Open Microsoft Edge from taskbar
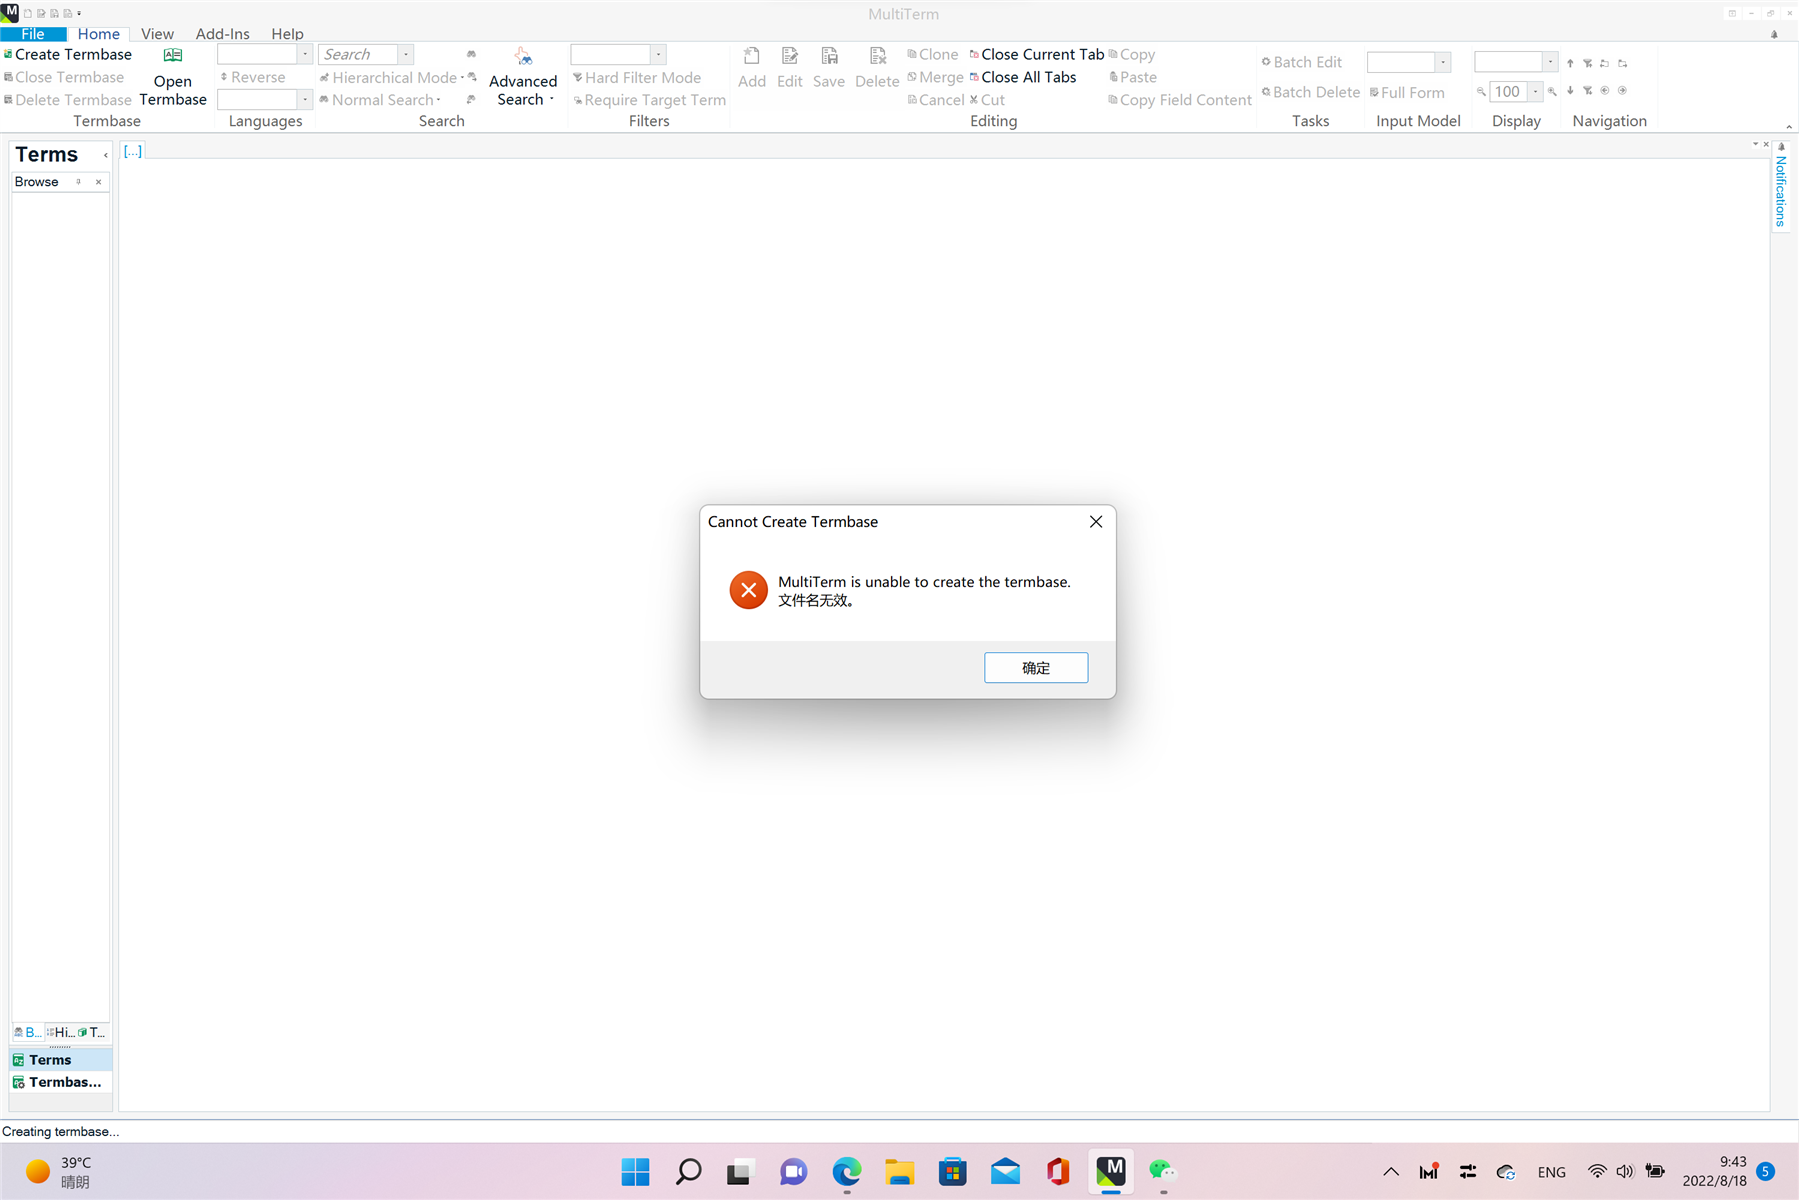This screenshot has height=1200, width=1799. point(847,1171)
